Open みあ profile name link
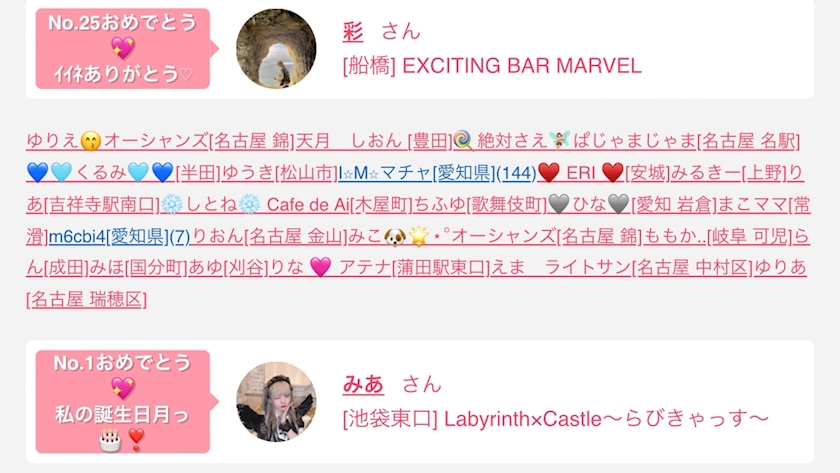 coord(363,384)
